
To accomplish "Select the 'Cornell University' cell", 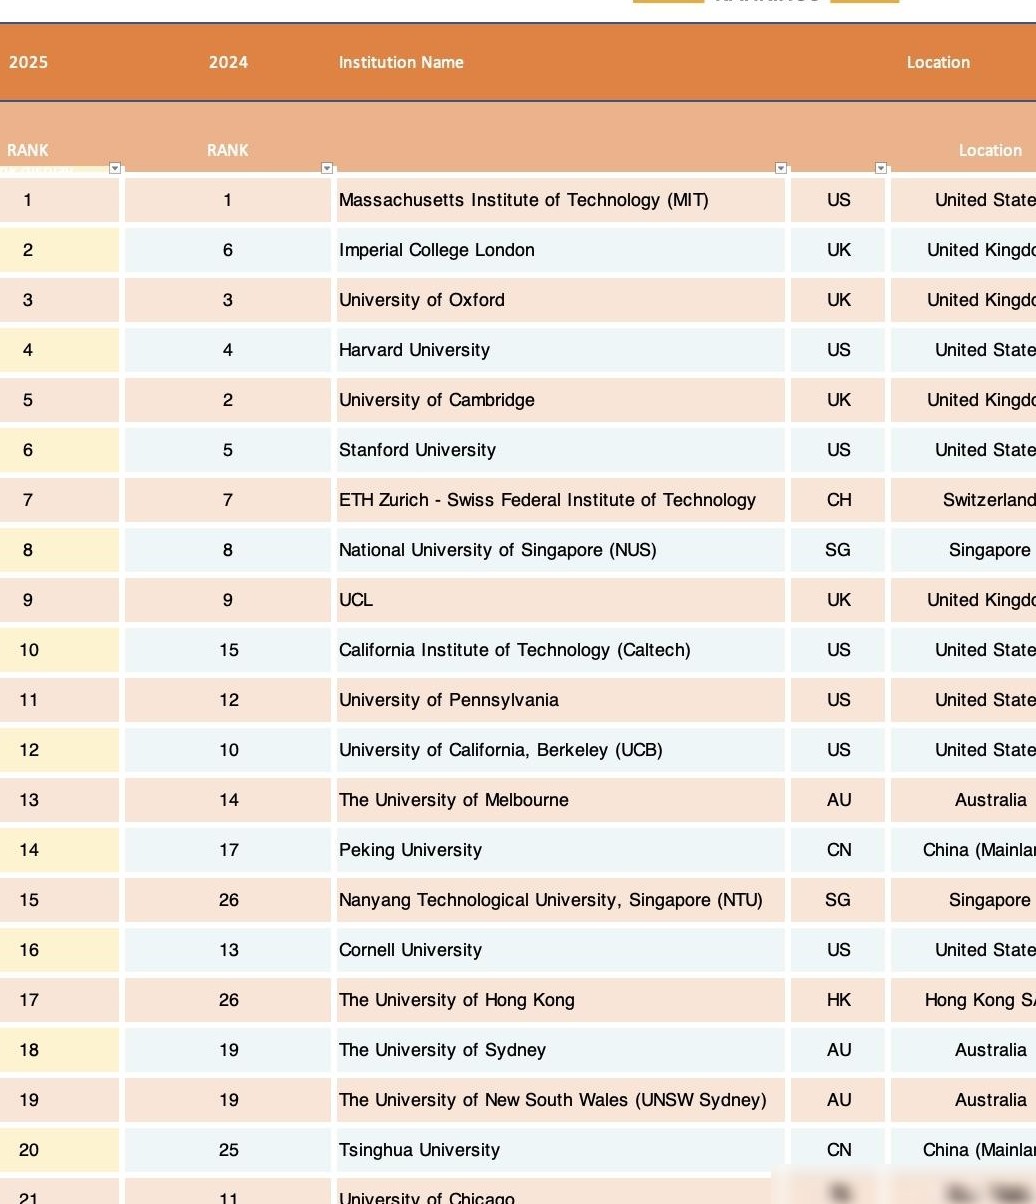I will 561,950.
